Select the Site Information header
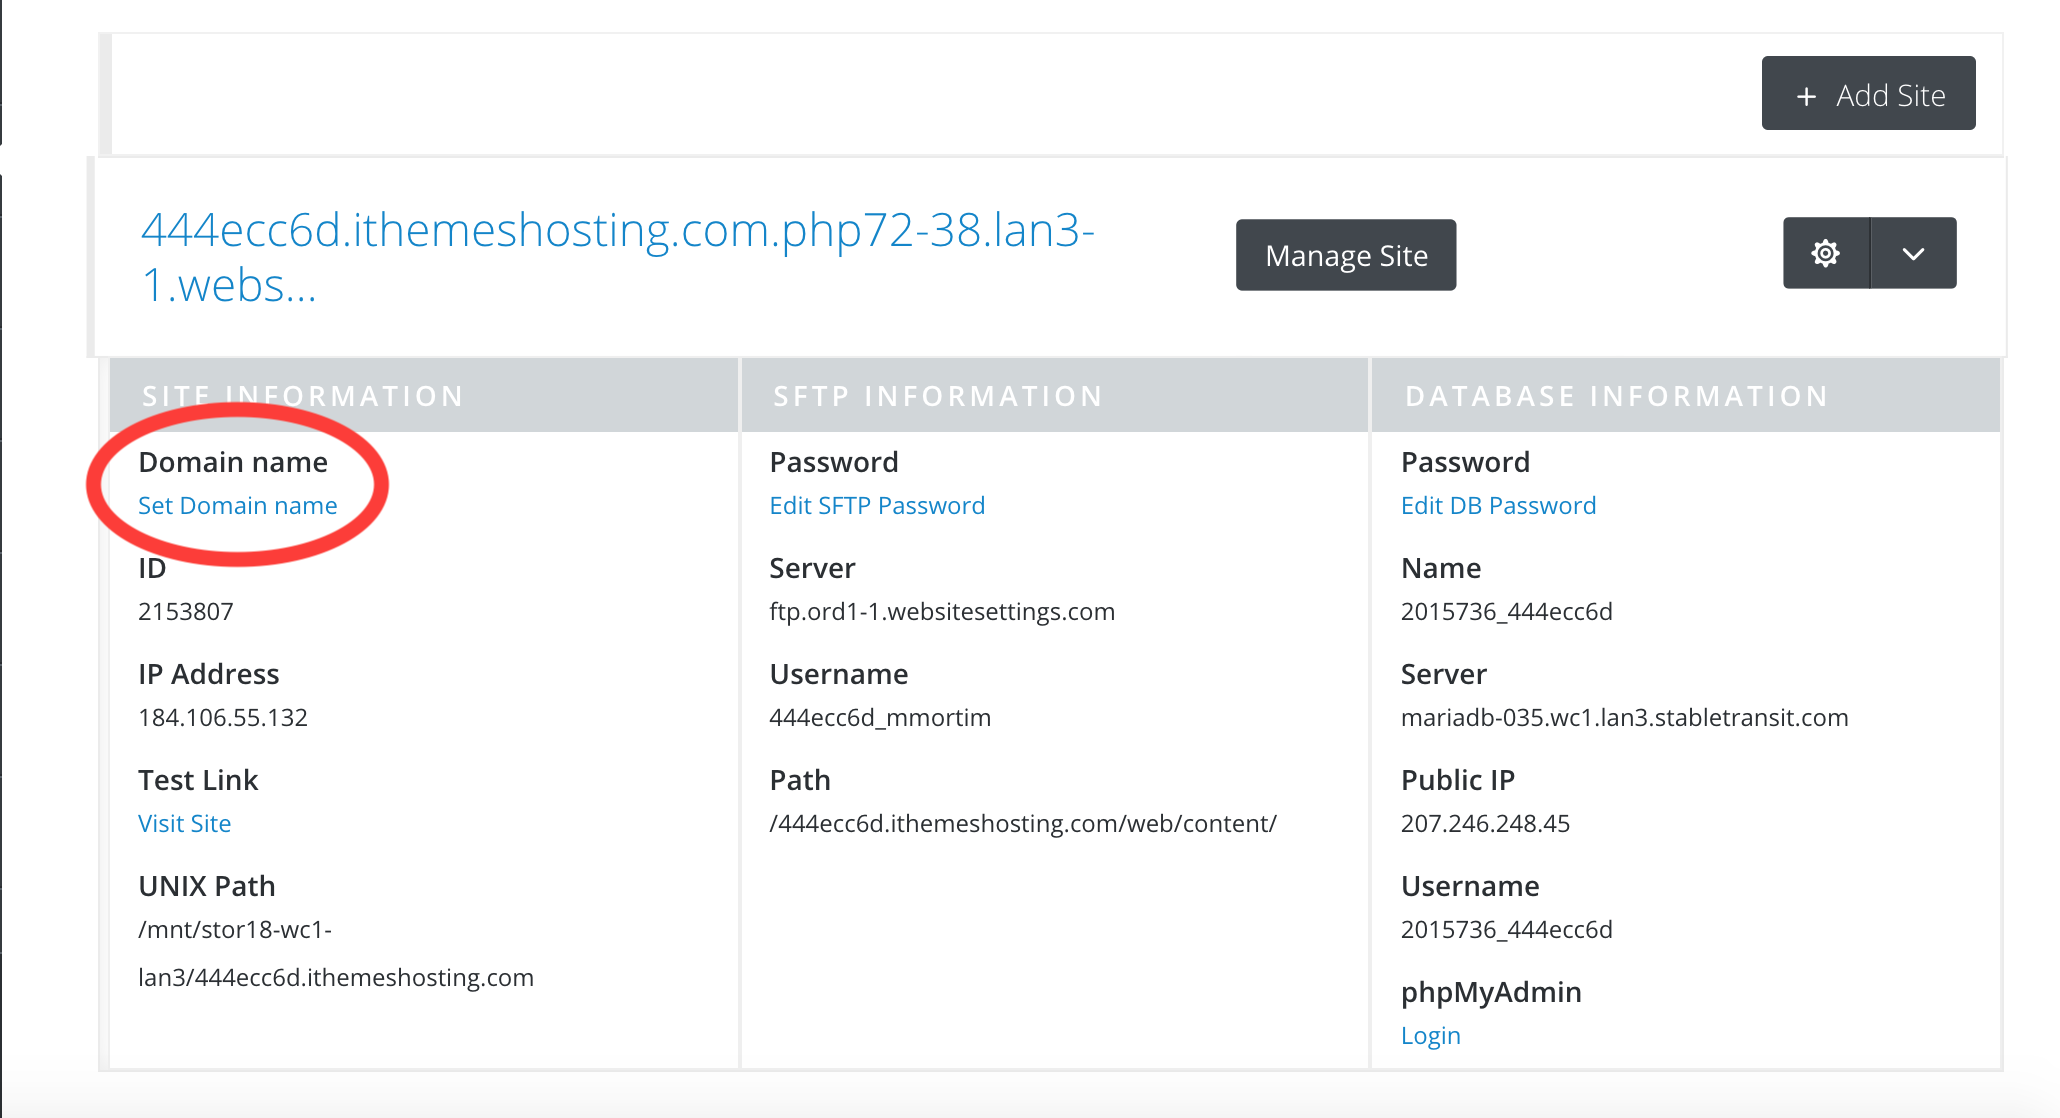 click(303, 396)
